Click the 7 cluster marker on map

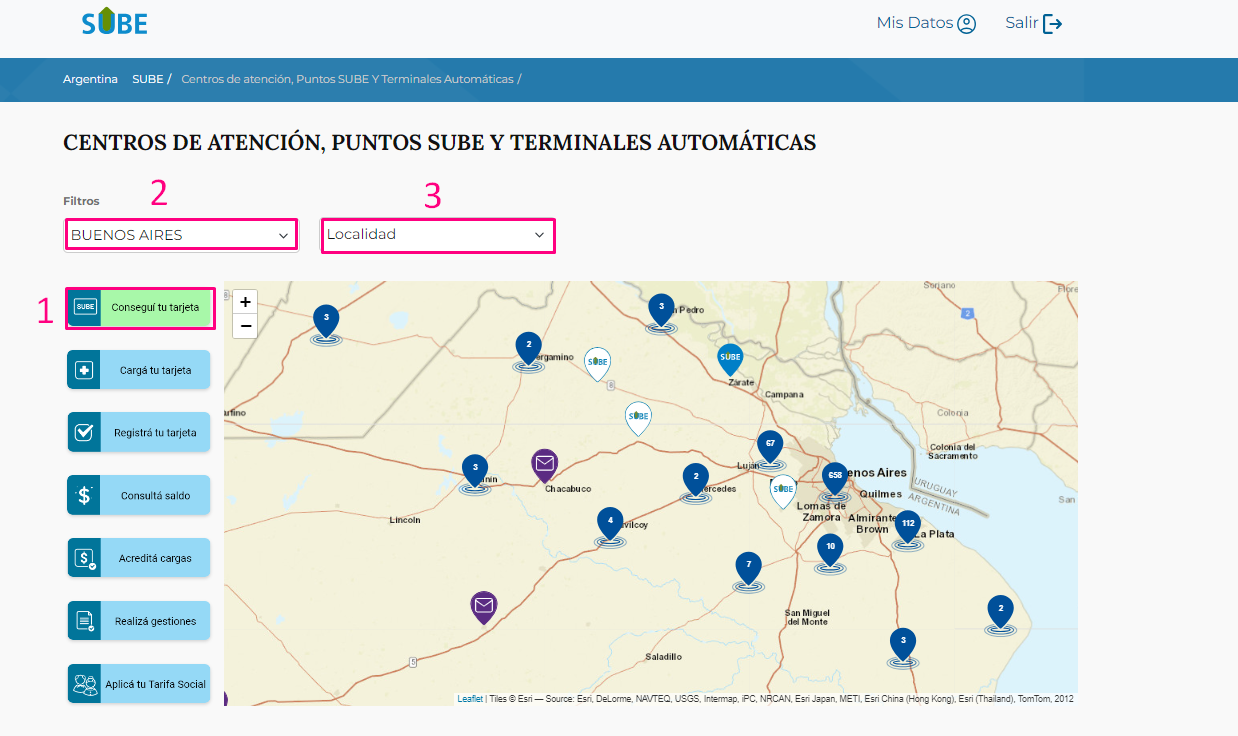click(x=748, y=569)
